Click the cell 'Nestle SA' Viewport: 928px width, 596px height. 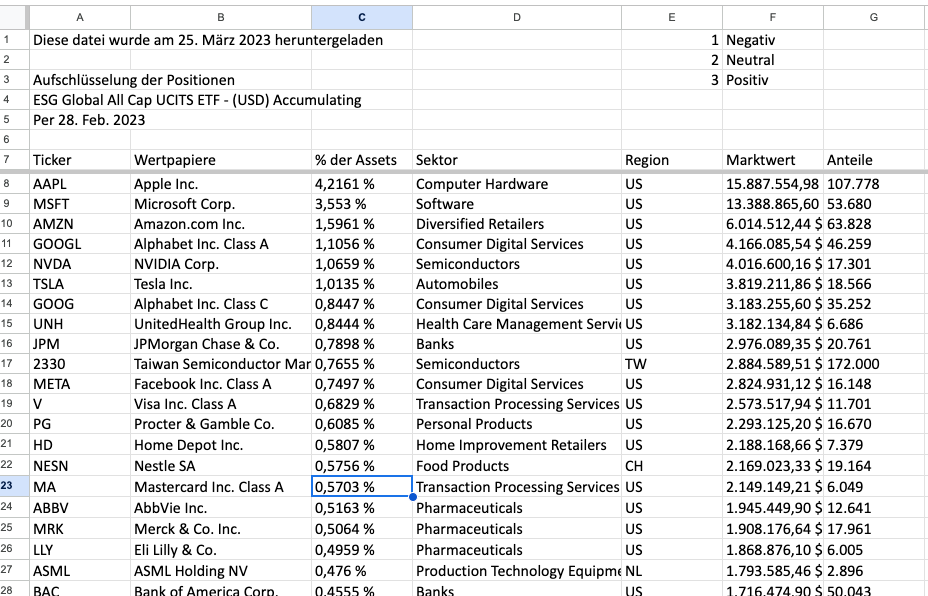pos(221,466)
